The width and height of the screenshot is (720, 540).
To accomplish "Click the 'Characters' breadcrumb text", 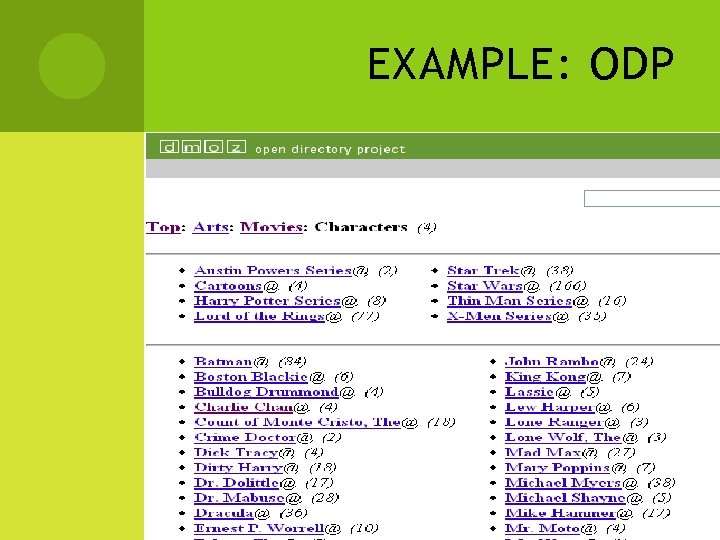I will click(361, 227).
